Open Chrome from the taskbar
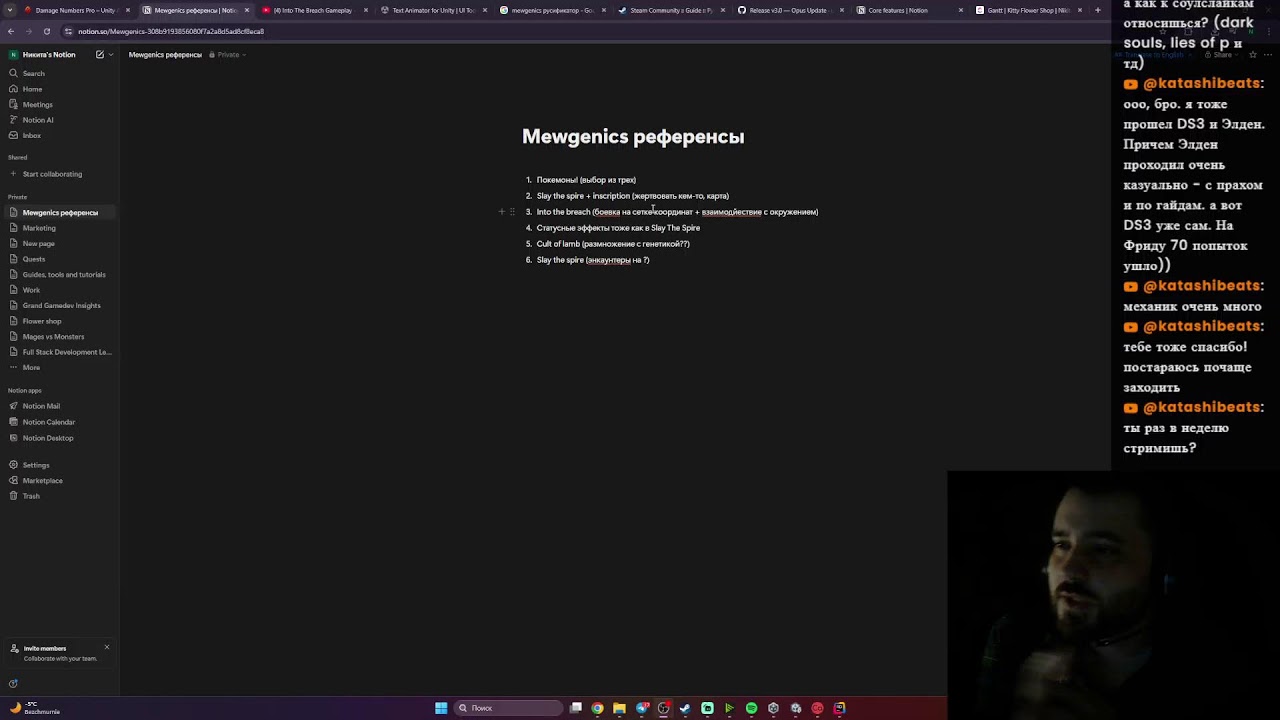This screenshot has width=1280, height=720. coord(597,708)
